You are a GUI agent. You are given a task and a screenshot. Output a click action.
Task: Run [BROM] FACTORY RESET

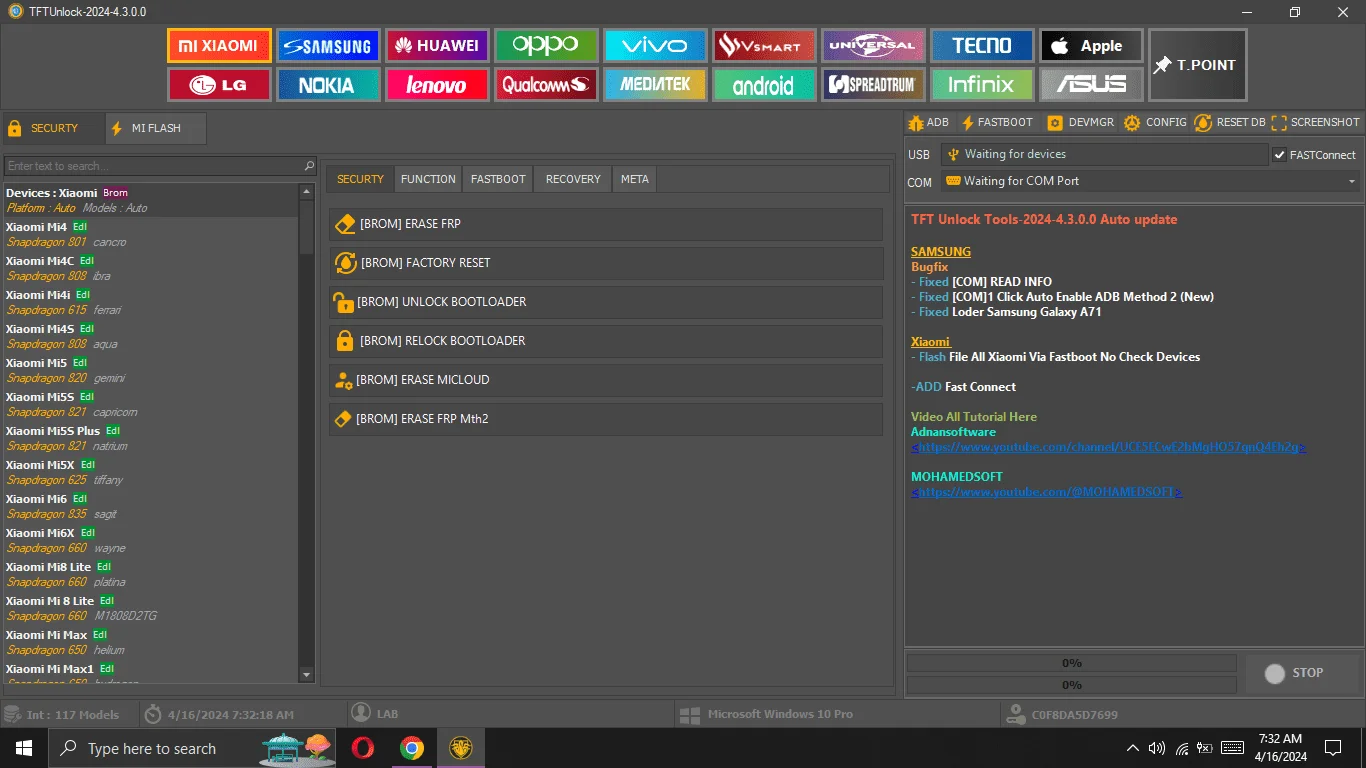606,263
